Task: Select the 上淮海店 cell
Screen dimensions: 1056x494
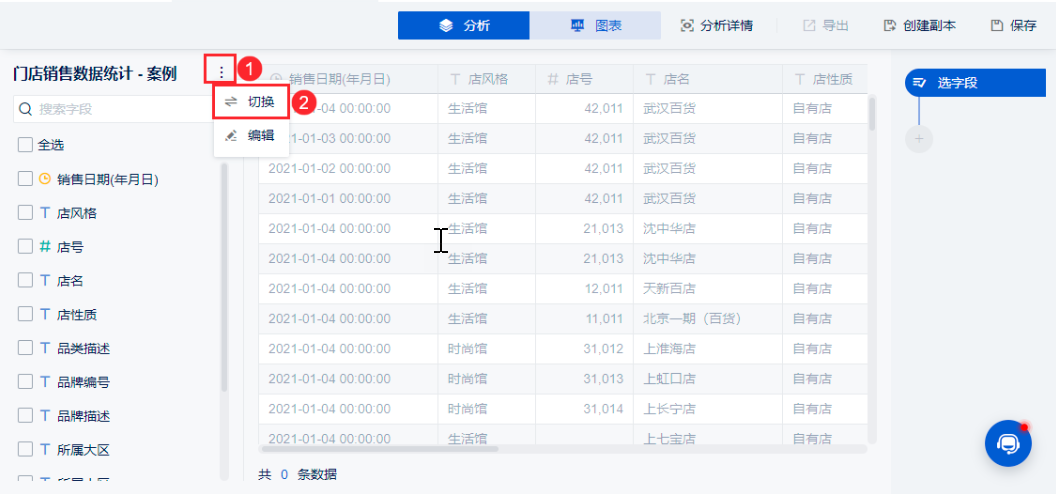Action: (708, 349)
